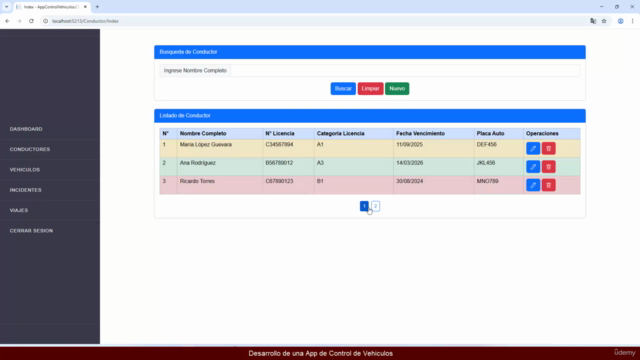Screen dimensions: 640x360
Task: Navigate to VIAJES in the sidebar
Action: coord(19,211)
